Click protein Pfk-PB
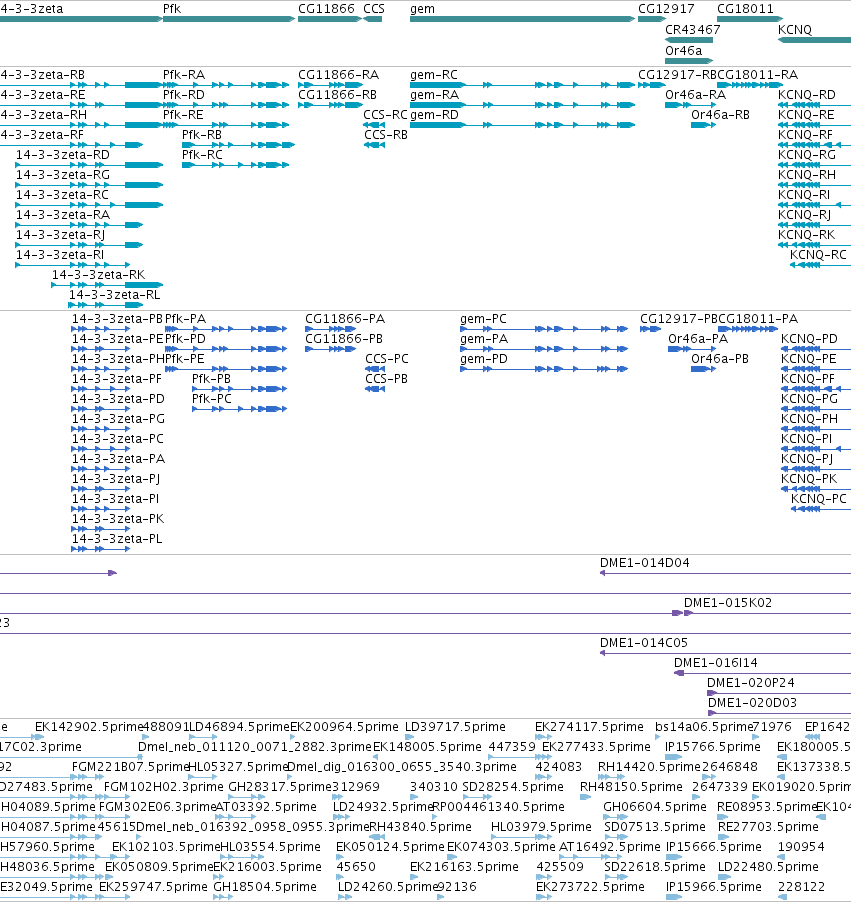Screen dimensions: 851x902 [211, 379]
